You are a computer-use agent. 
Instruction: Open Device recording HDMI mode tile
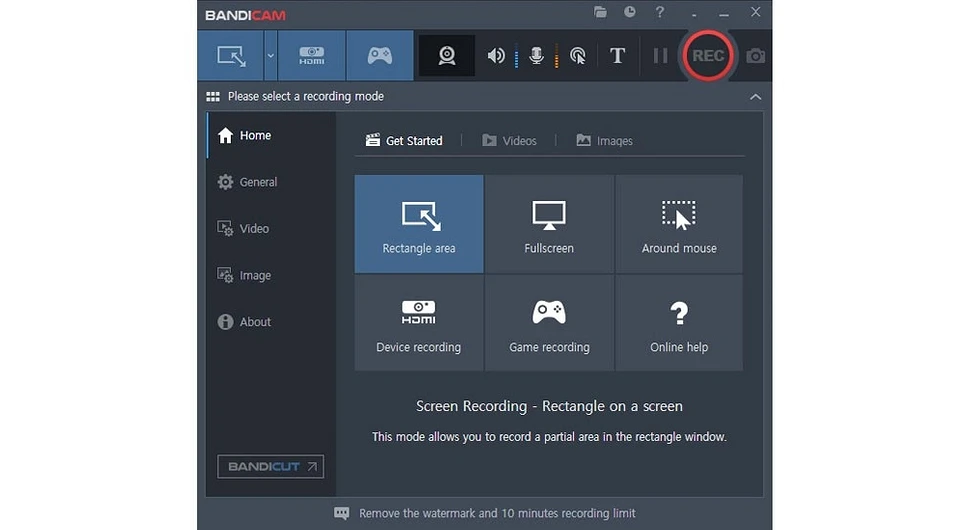point(419,324)
